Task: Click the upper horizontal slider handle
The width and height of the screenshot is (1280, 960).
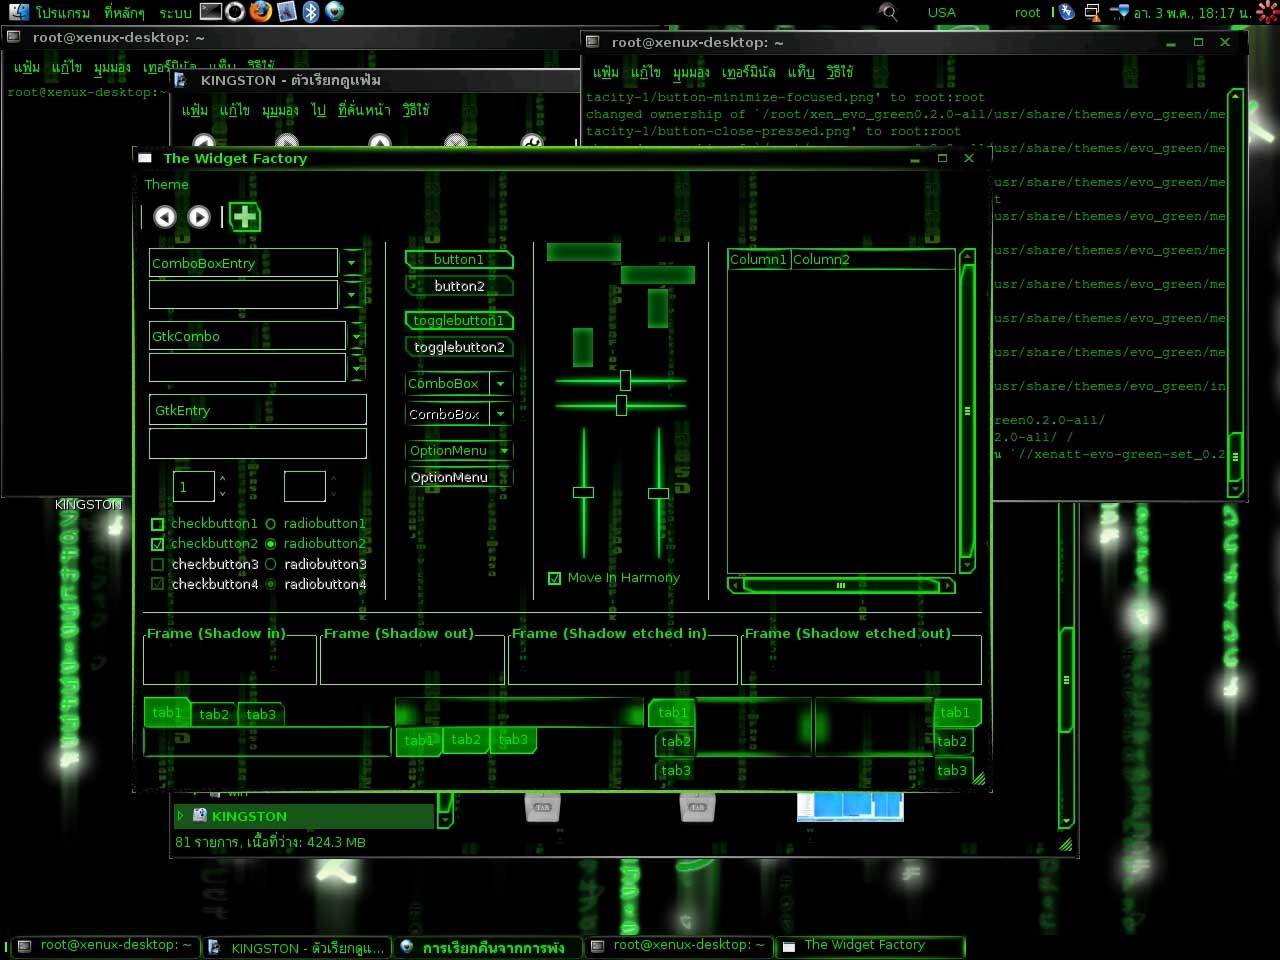Action: point(625,380)
